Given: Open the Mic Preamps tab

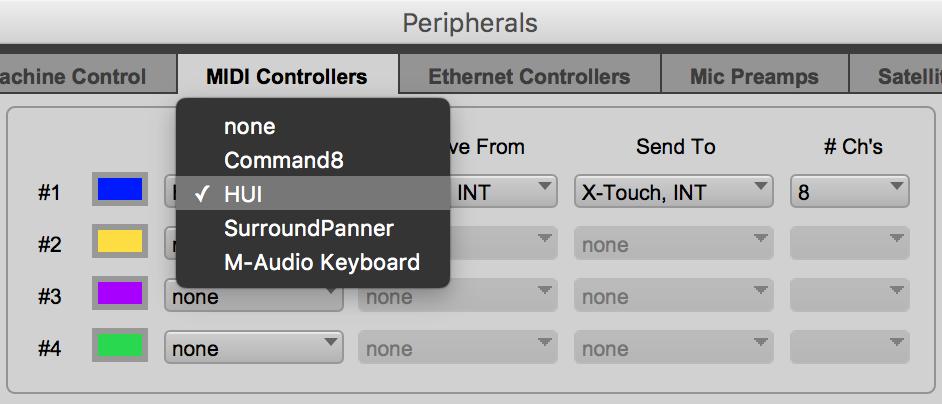Looking at the screenshot, I should coord(754,76).
